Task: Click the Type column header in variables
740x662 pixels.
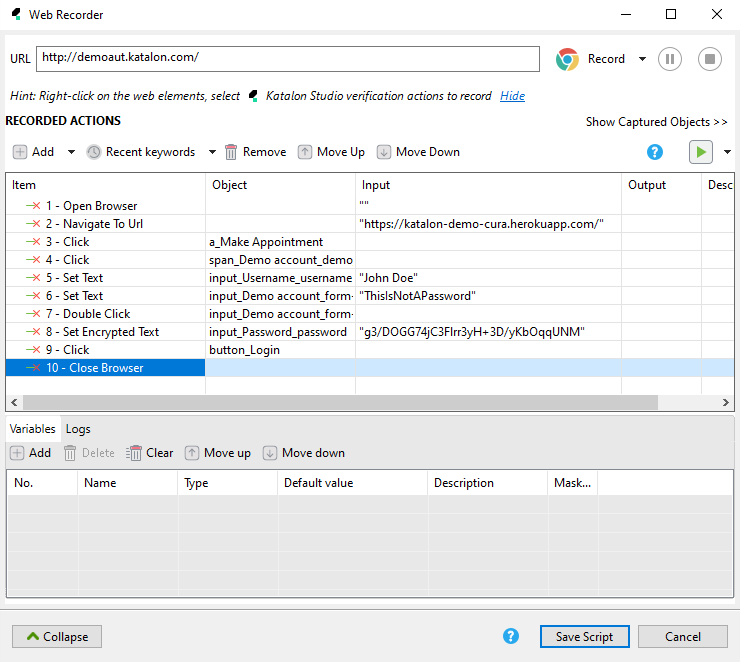Action: pos(227,483)
